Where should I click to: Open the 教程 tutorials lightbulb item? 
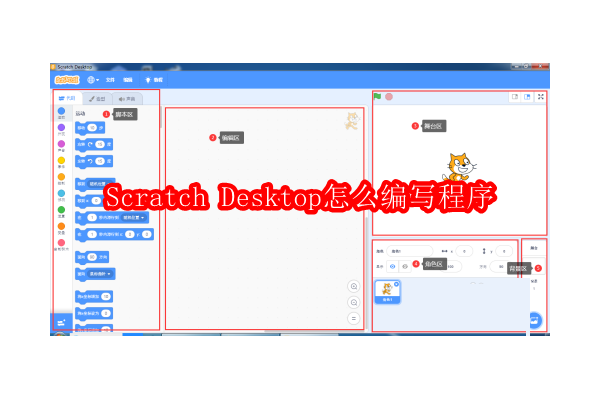(x=154, y=80)
